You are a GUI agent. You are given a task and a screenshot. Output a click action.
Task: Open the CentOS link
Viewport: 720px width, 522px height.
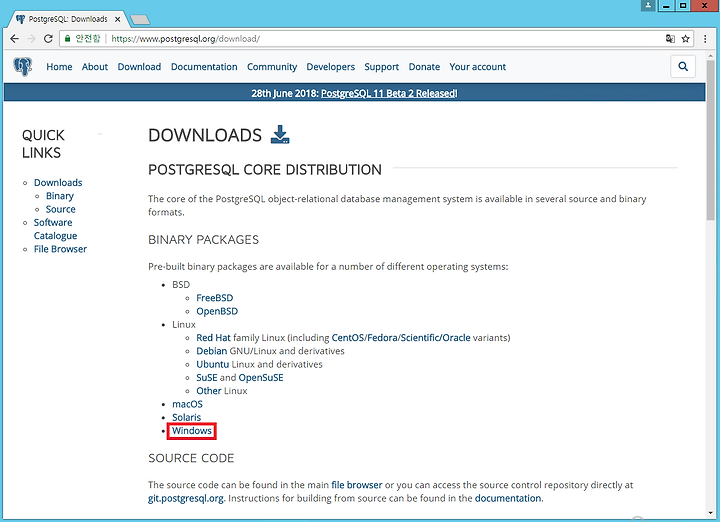point(348,338)
